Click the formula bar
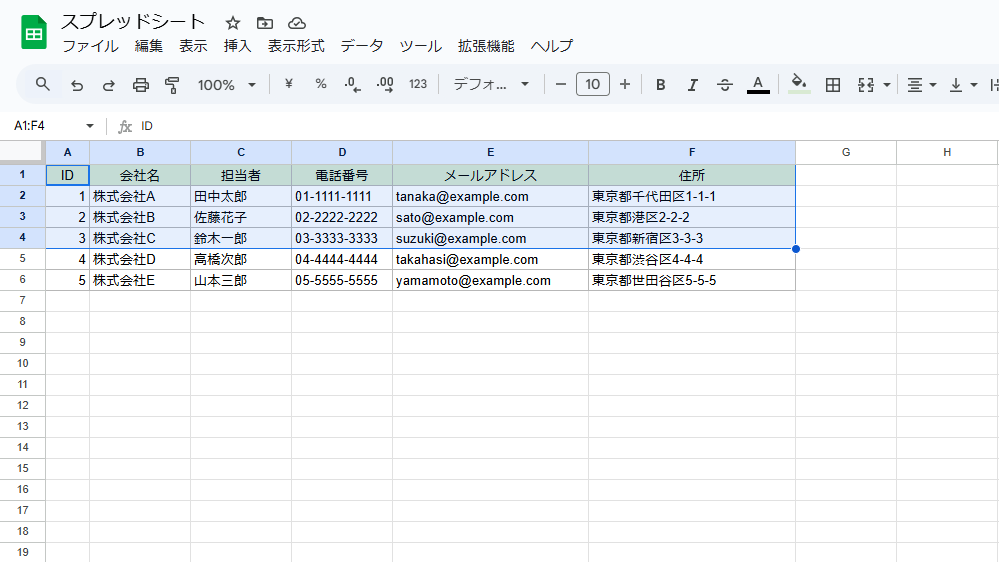This screenshot has height=562, width=999. 567,126
